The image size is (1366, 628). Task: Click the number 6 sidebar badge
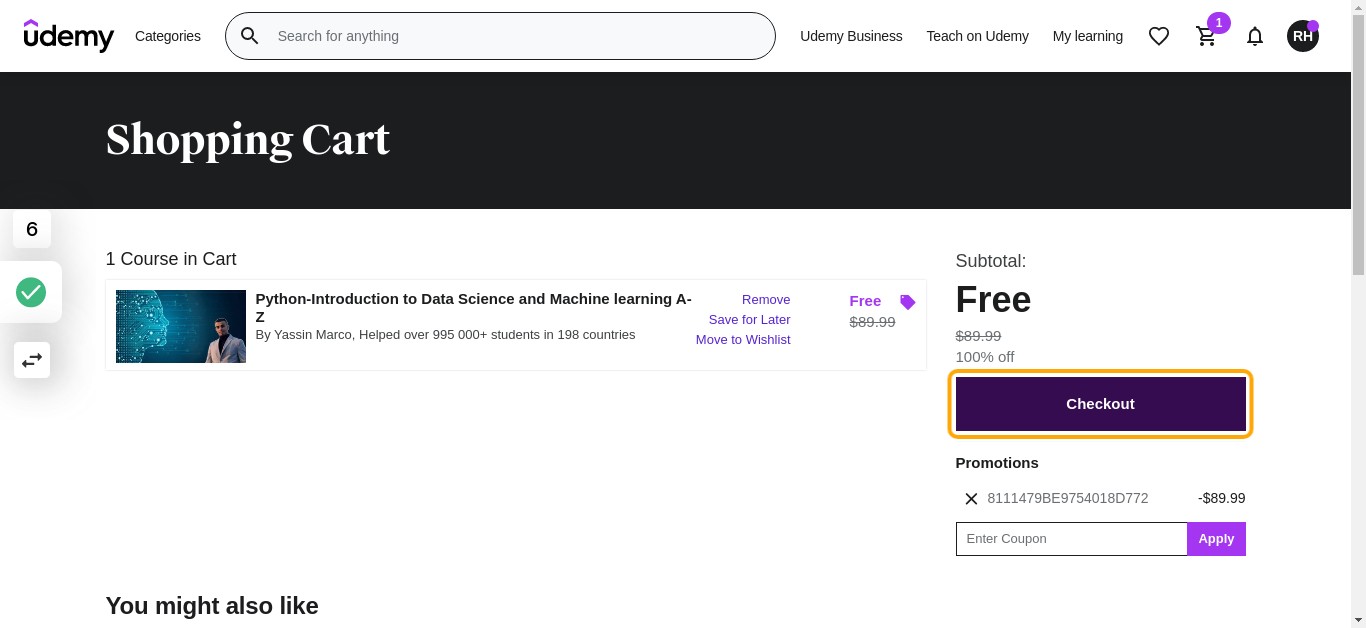pos(32,229)
